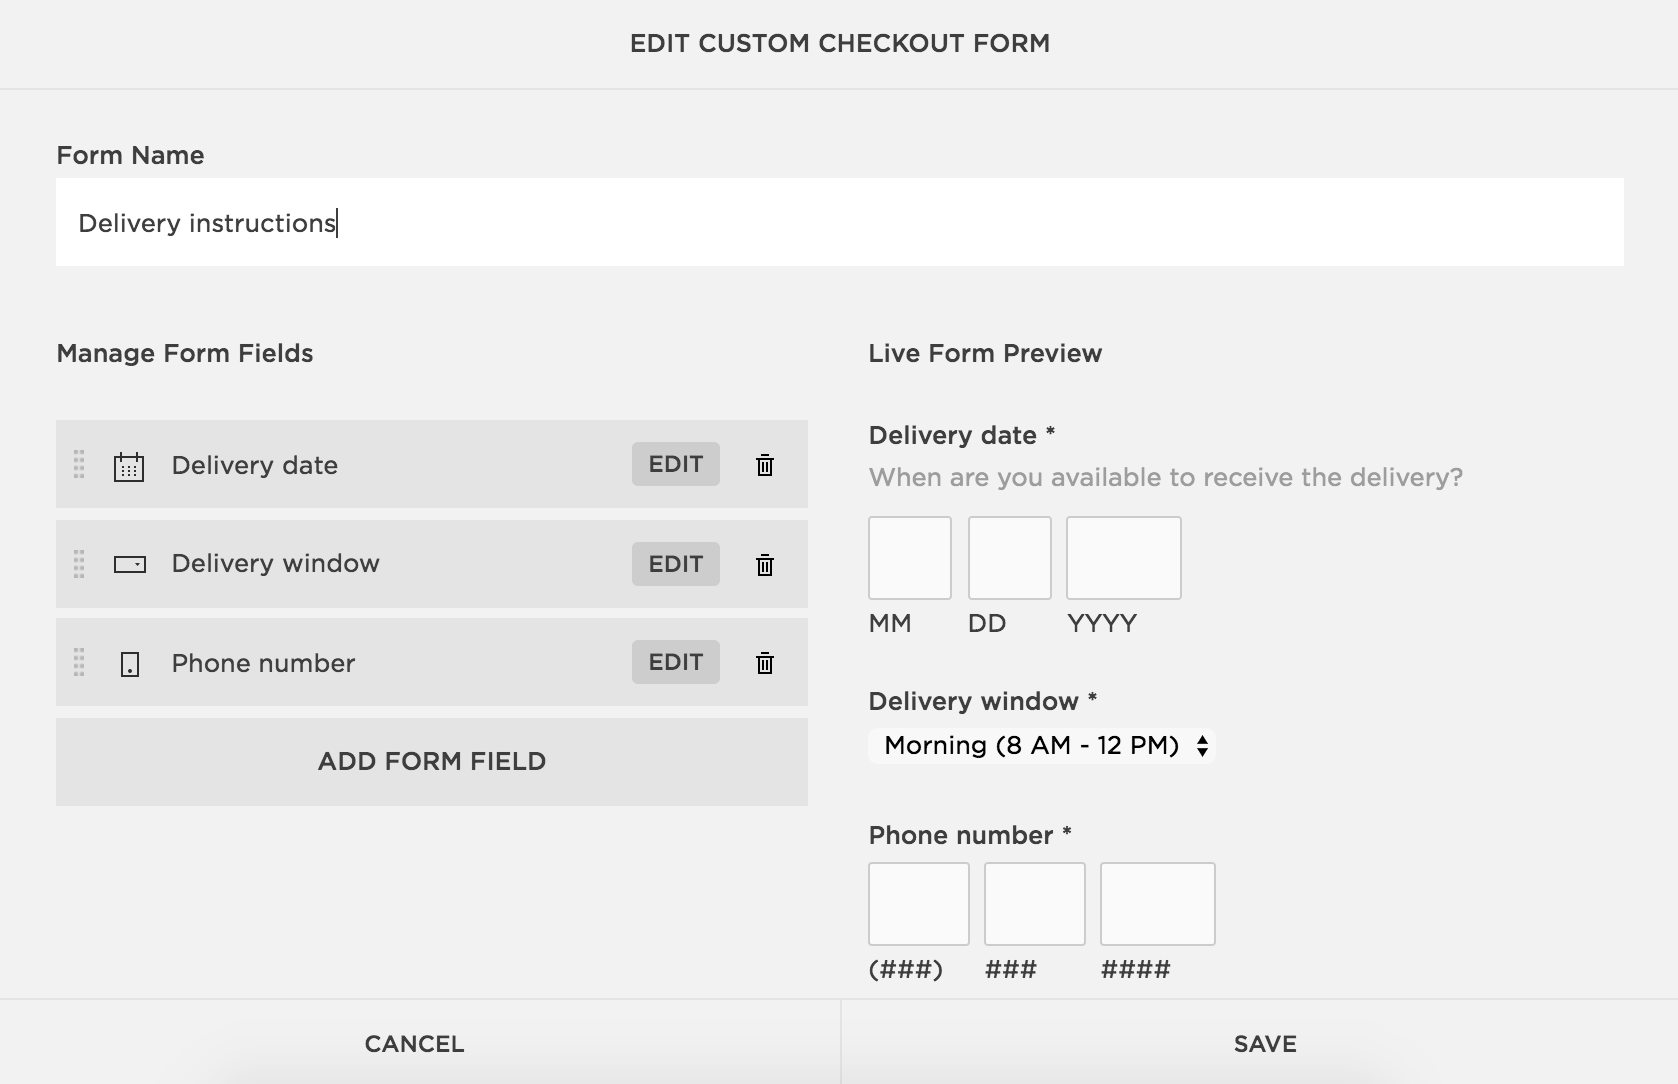Screen dimensions: 1678x1084
Task: Save the custom checkout form
Action: (x=1264, y=1044)
